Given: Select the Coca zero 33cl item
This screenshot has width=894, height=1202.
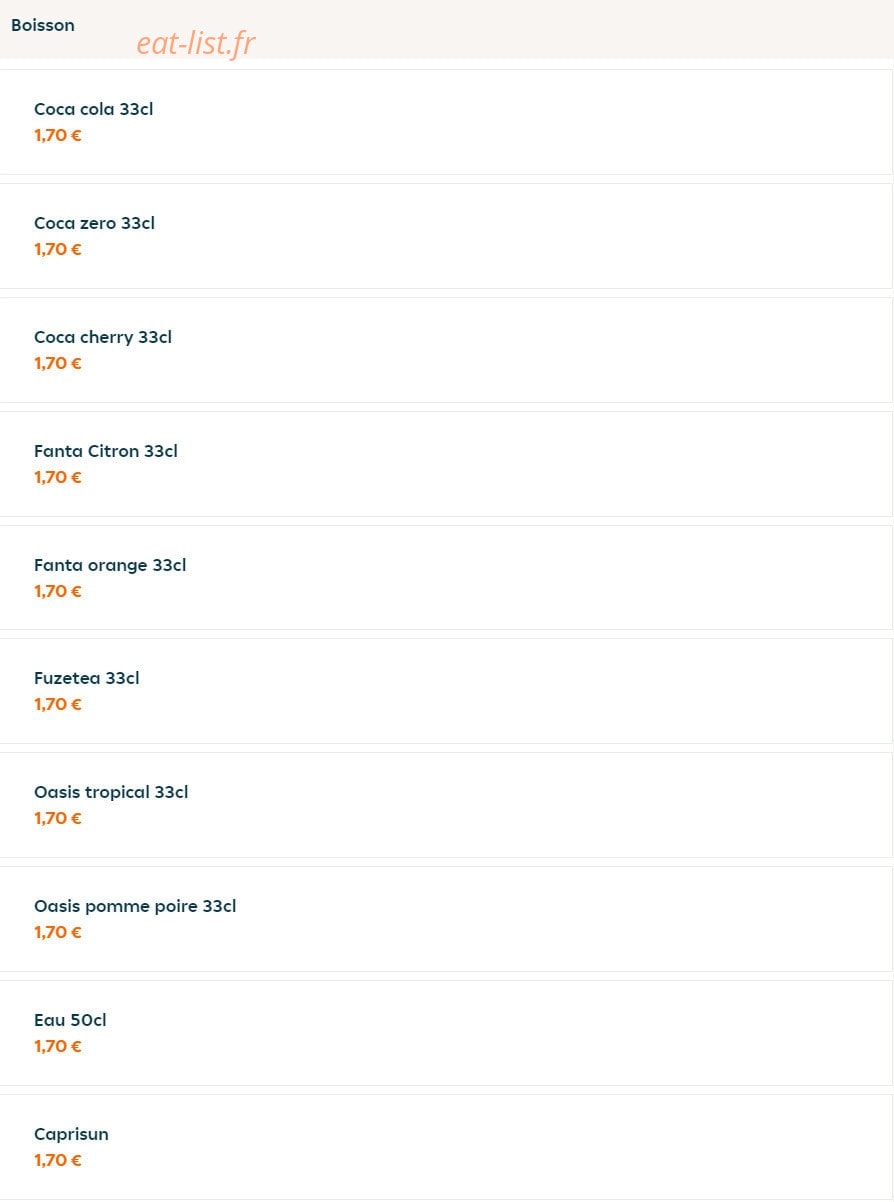Looking at the screenshot, I should pyautogui.click(x=446, y=236).
